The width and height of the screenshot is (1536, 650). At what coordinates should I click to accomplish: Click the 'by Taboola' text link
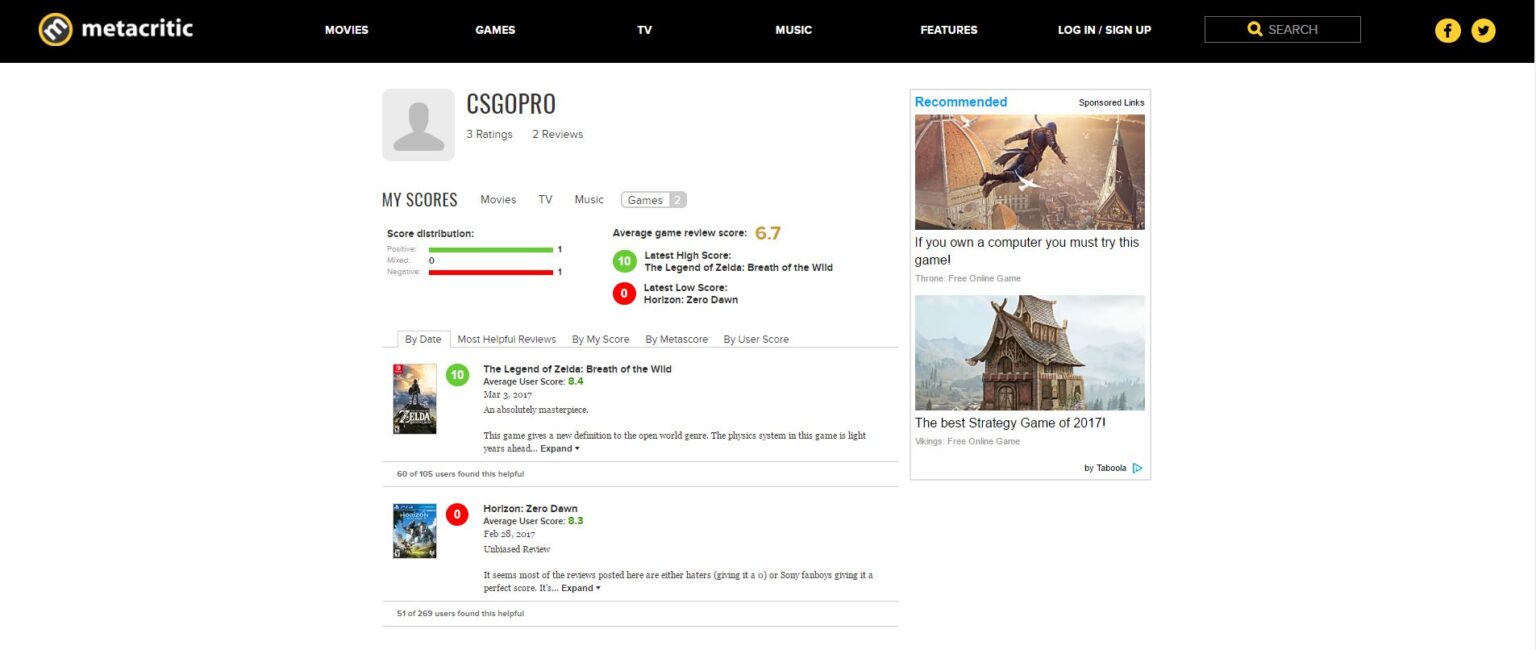(x=1105, y=468)
